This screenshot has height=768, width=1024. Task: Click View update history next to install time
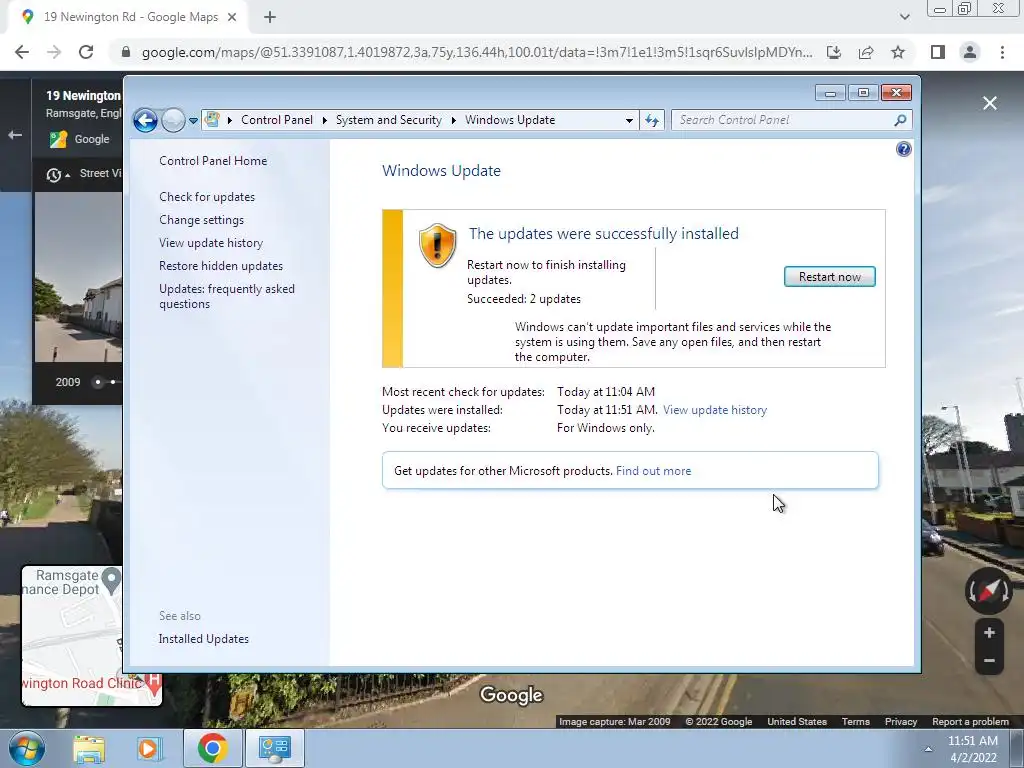click(x=714, y=410)
